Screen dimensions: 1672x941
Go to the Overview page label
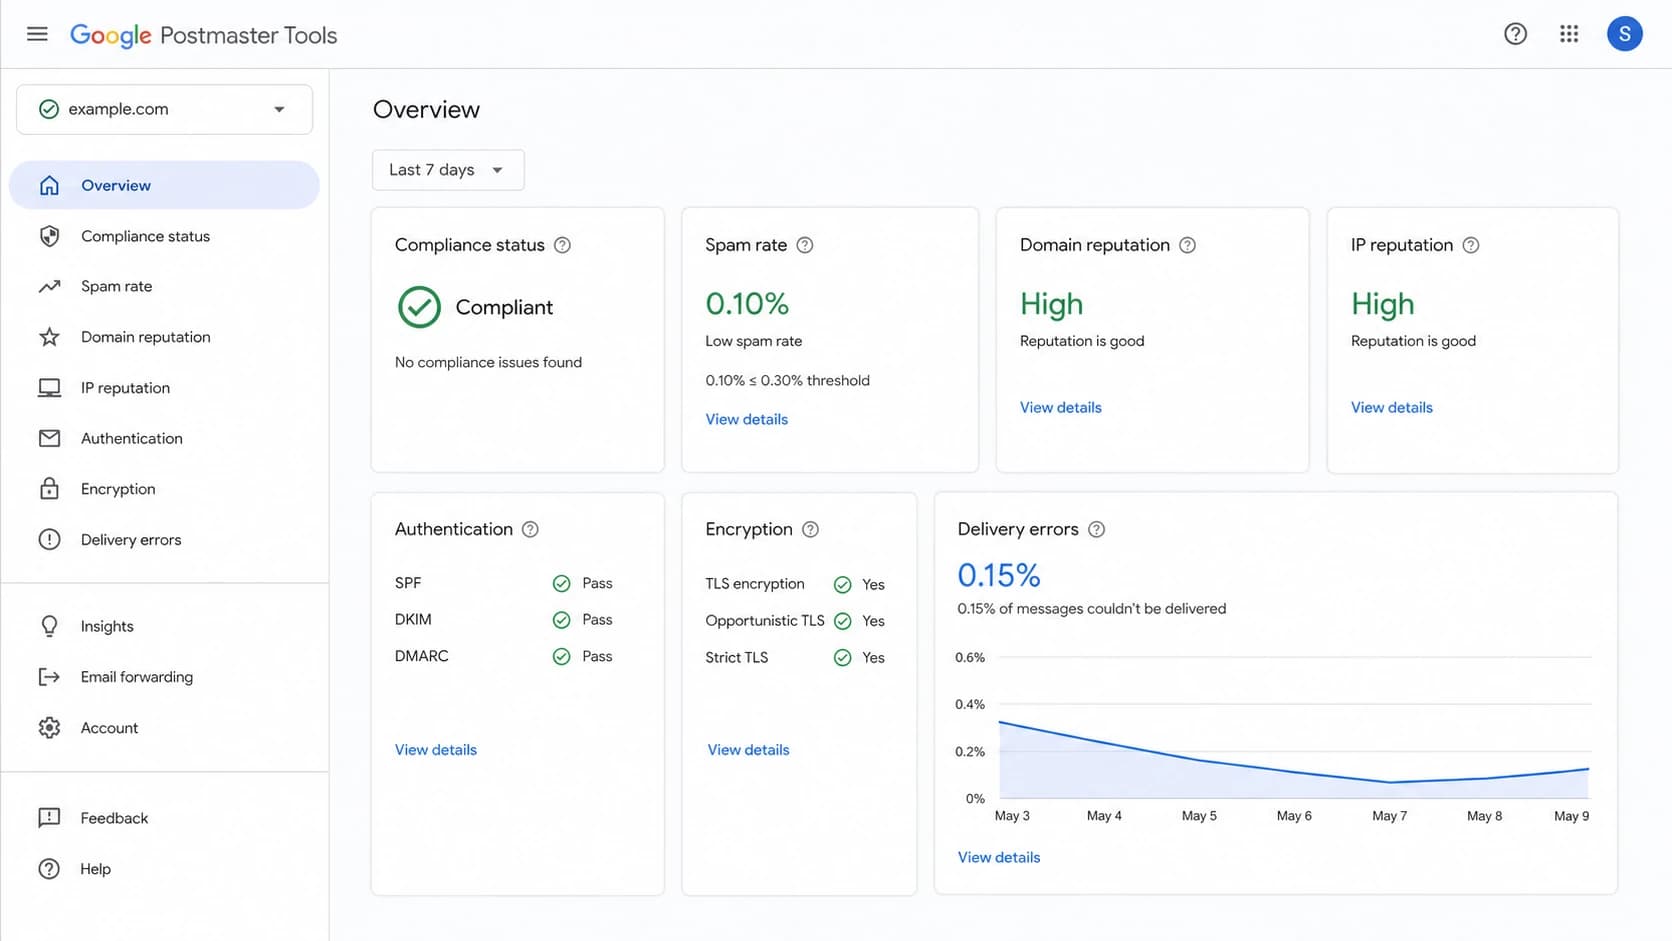[x=116, y=185]
